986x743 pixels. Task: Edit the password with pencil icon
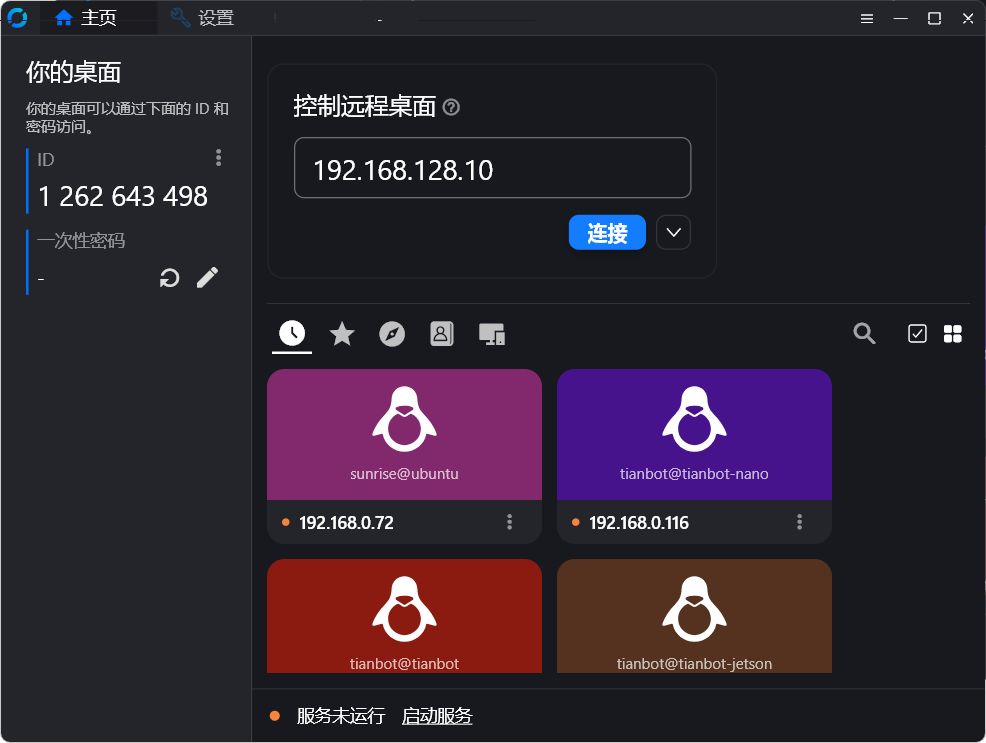point(207,278)
